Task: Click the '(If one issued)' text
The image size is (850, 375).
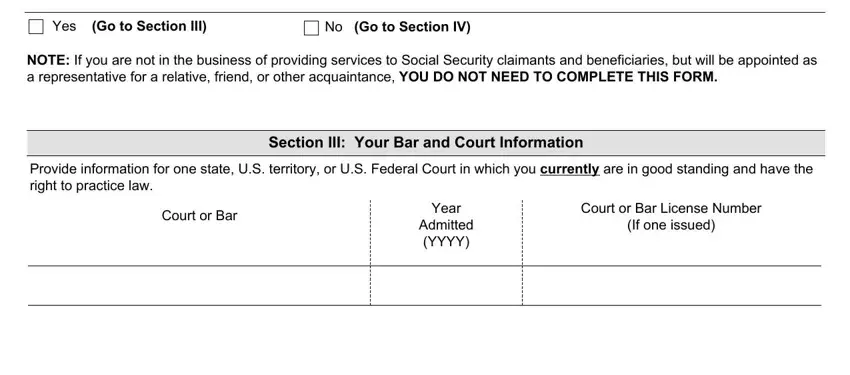Action: tap(671, 225)
